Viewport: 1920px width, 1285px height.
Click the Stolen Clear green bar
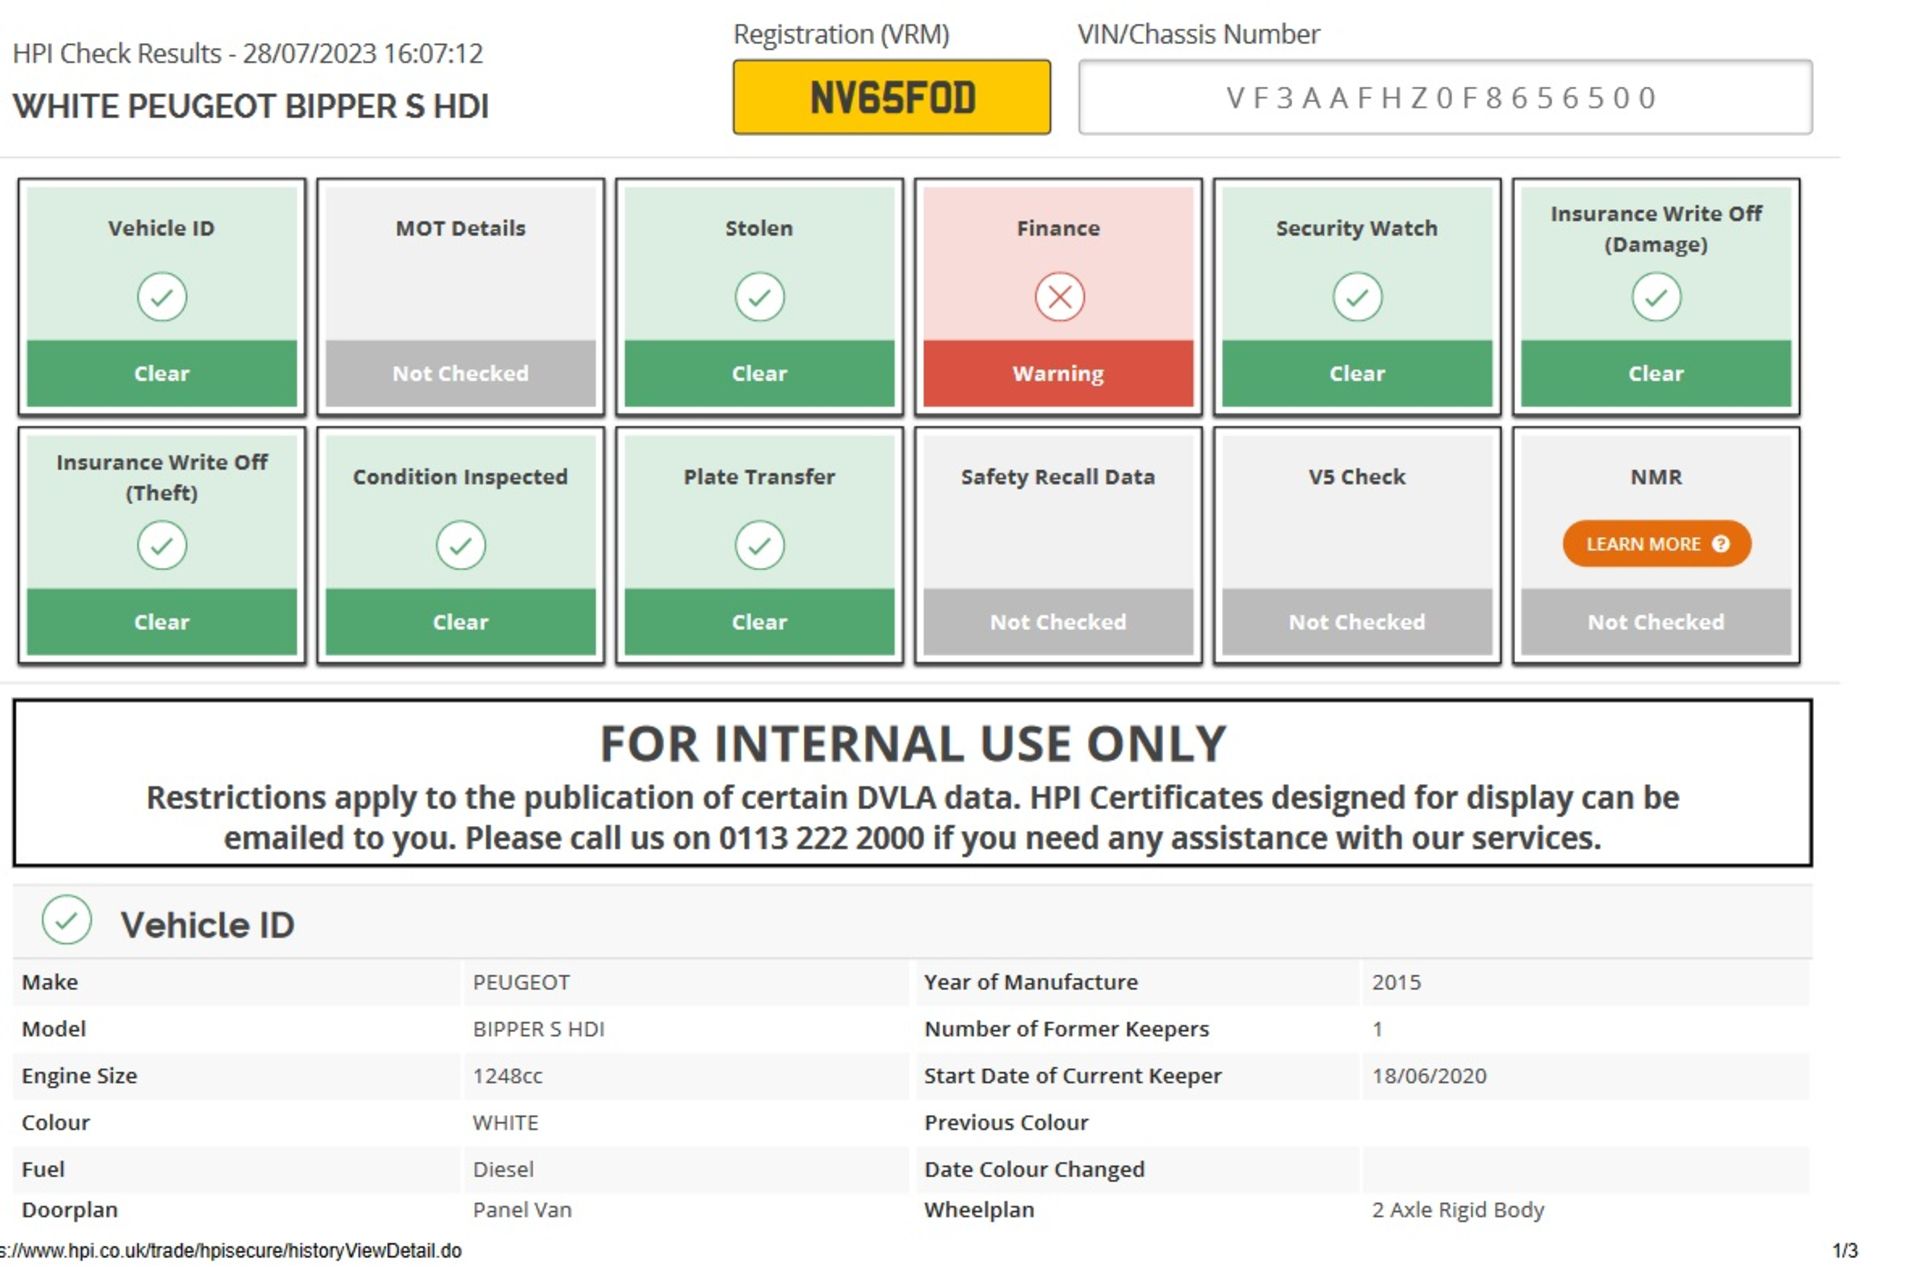tap(759, 373)
